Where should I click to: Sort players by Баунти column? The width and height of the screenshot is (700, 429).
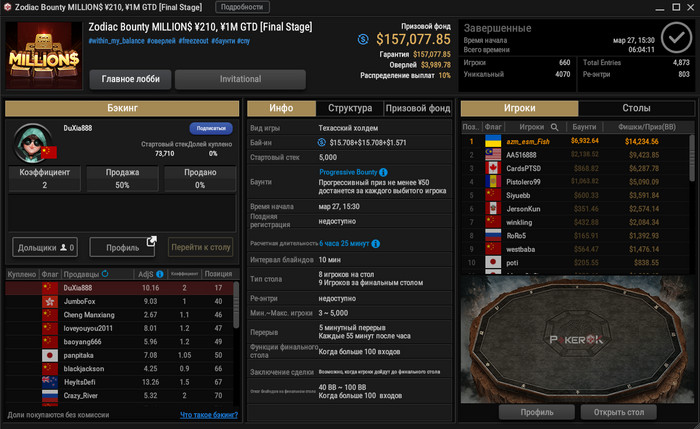[x=584, y=127]
